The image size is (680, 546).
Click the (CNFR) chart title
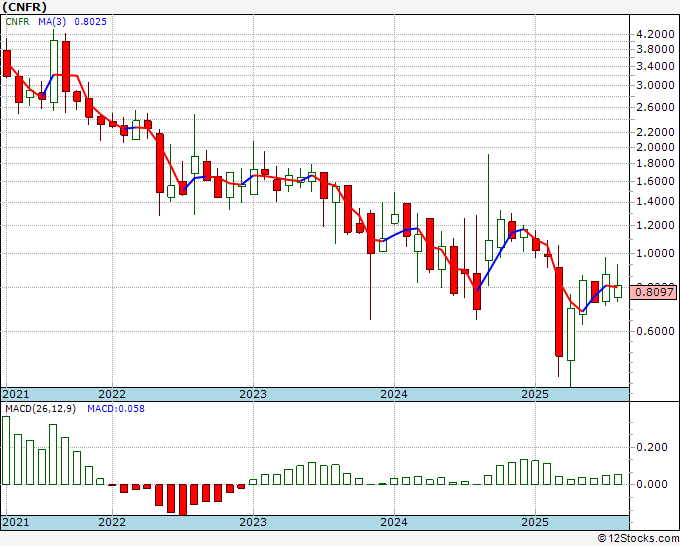[x=24, y=7]
